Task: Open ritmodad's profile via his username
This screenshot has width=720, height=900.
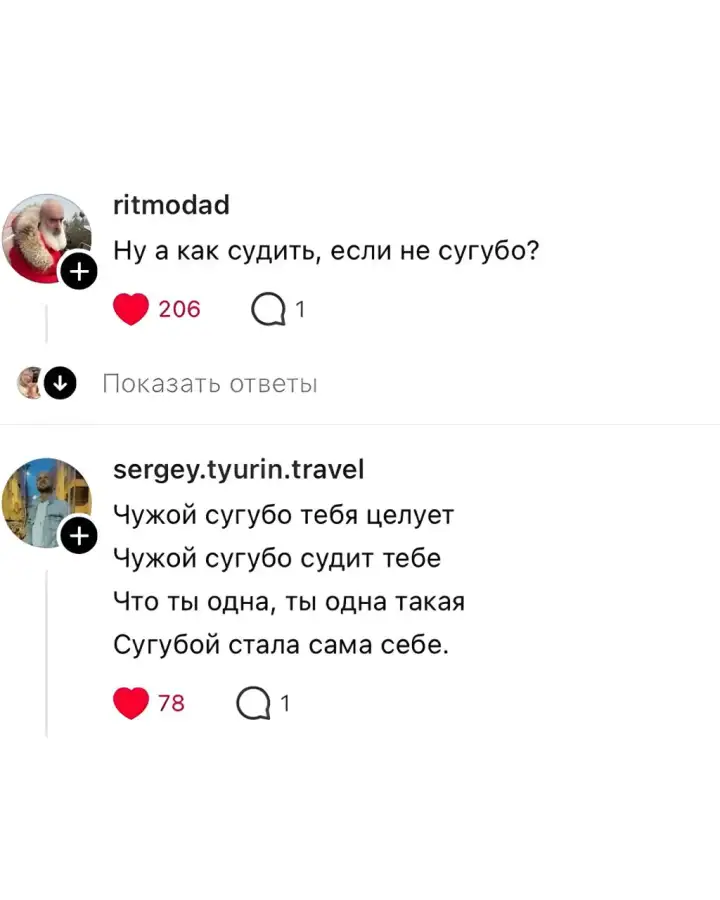Action: 170,205
